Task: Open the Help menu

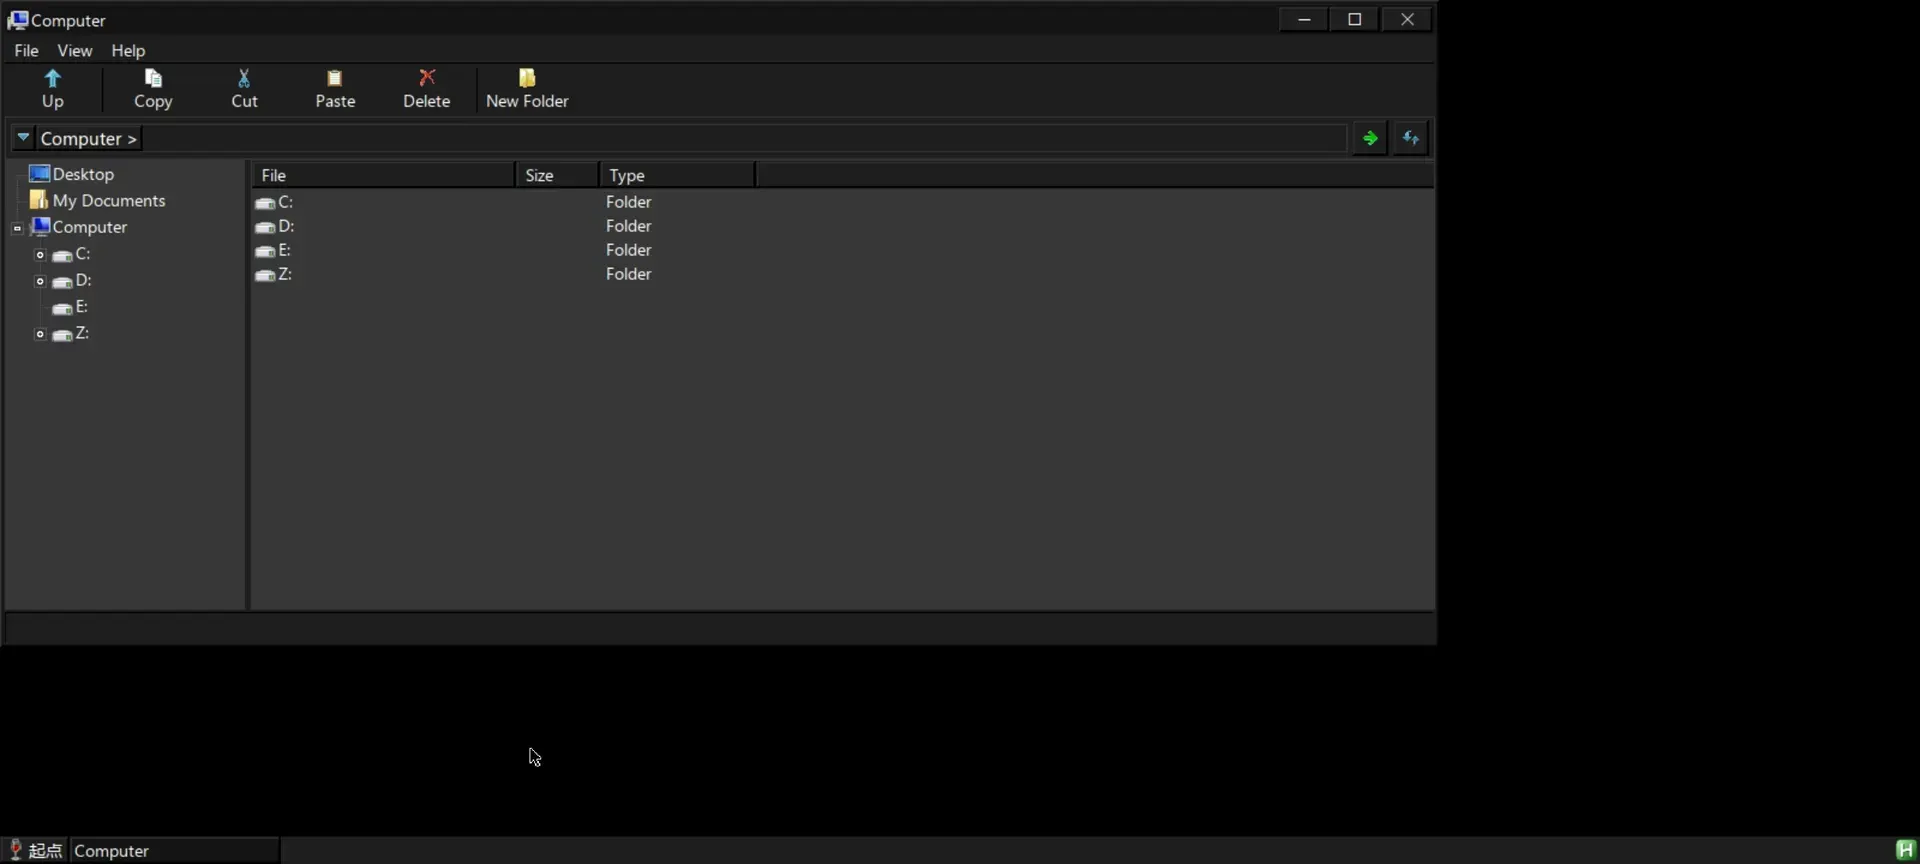Action: click(x=128, y=50)
